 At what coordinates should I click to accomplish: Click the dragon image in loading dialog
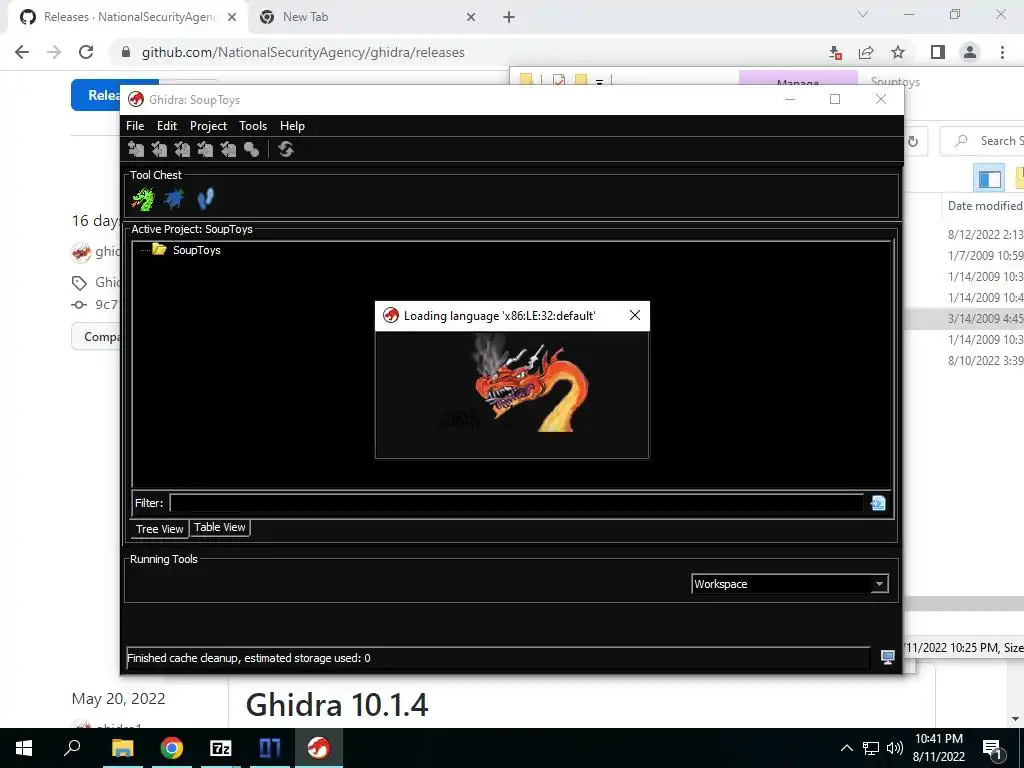[x=530, y=383]
